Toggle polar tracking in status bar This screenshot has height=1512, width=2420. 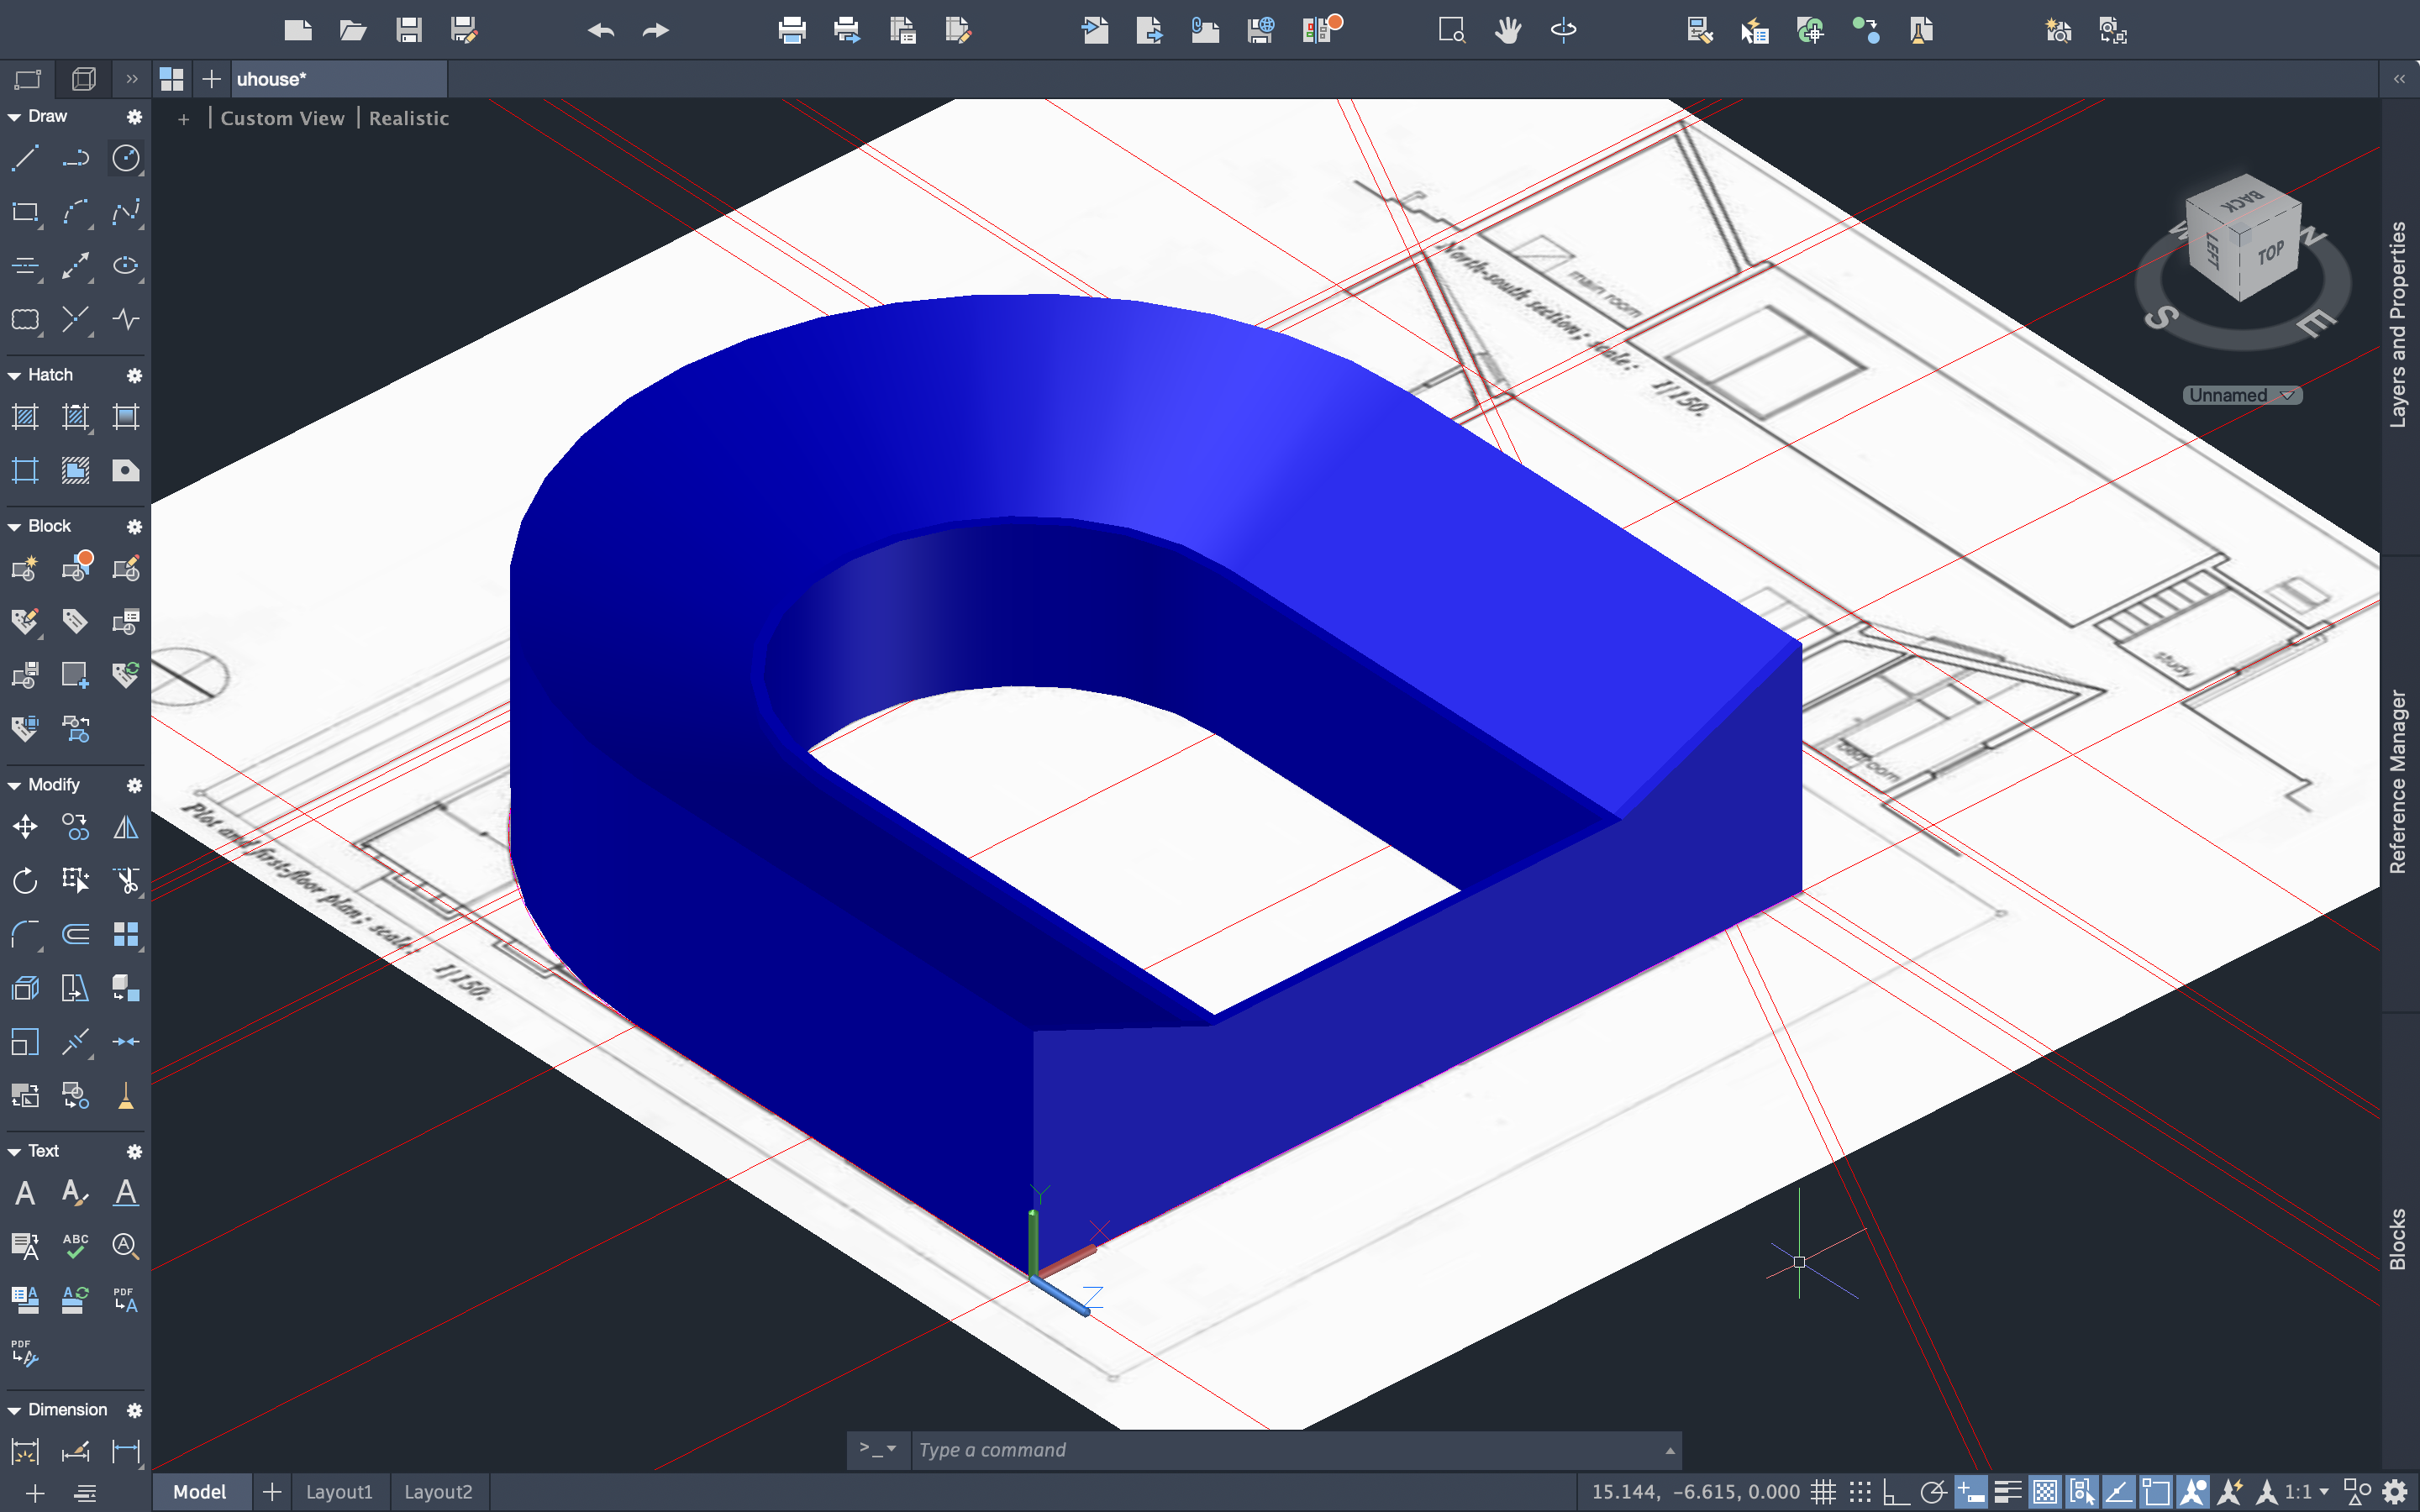pyautogui.click(x=1933, y=1492)
